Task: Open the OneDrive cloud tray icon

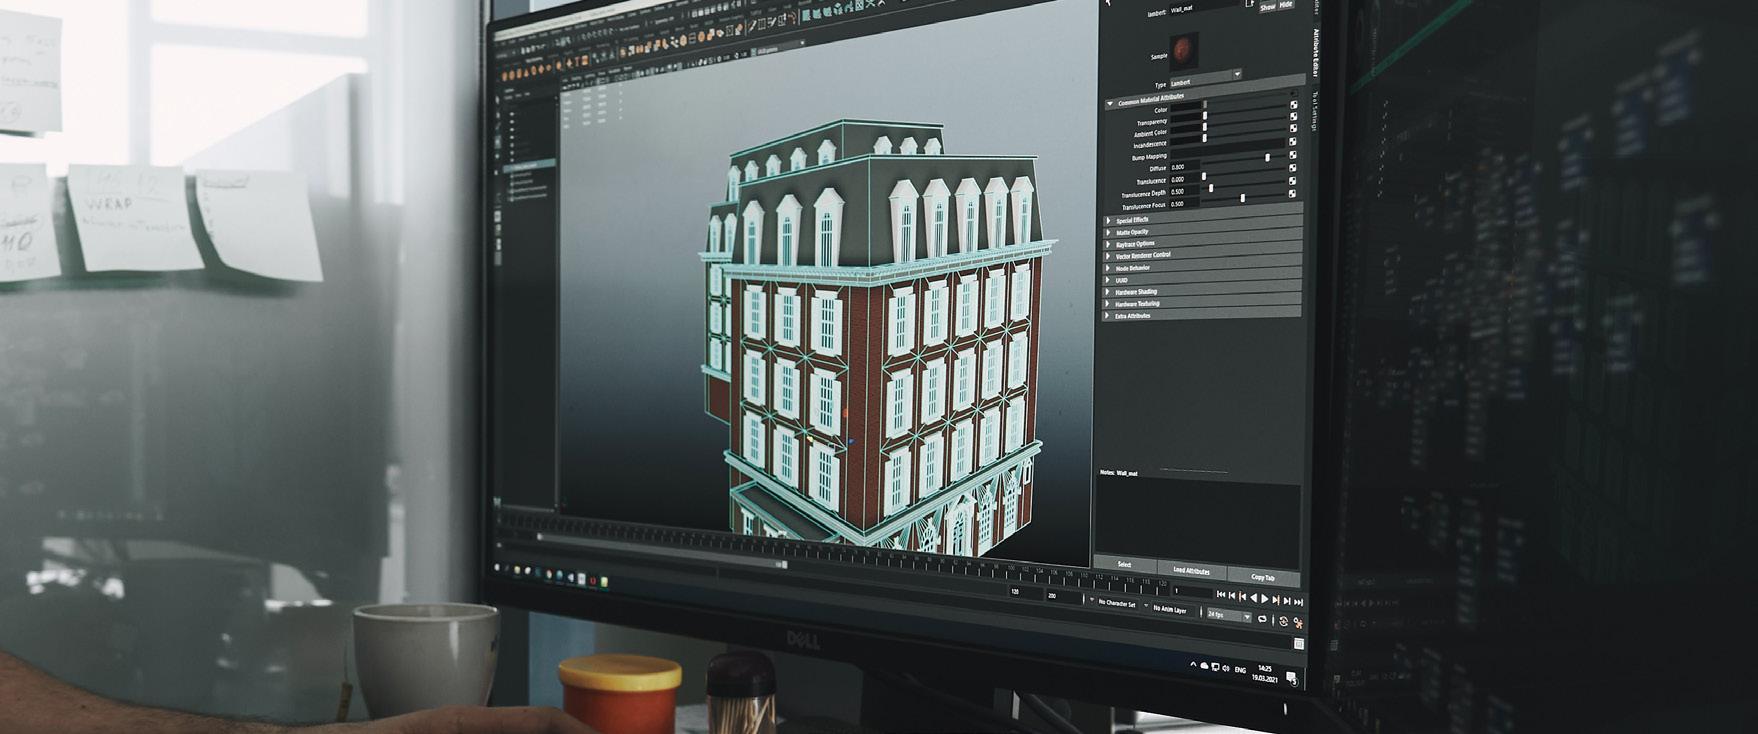Action: tap(1204, 665)
